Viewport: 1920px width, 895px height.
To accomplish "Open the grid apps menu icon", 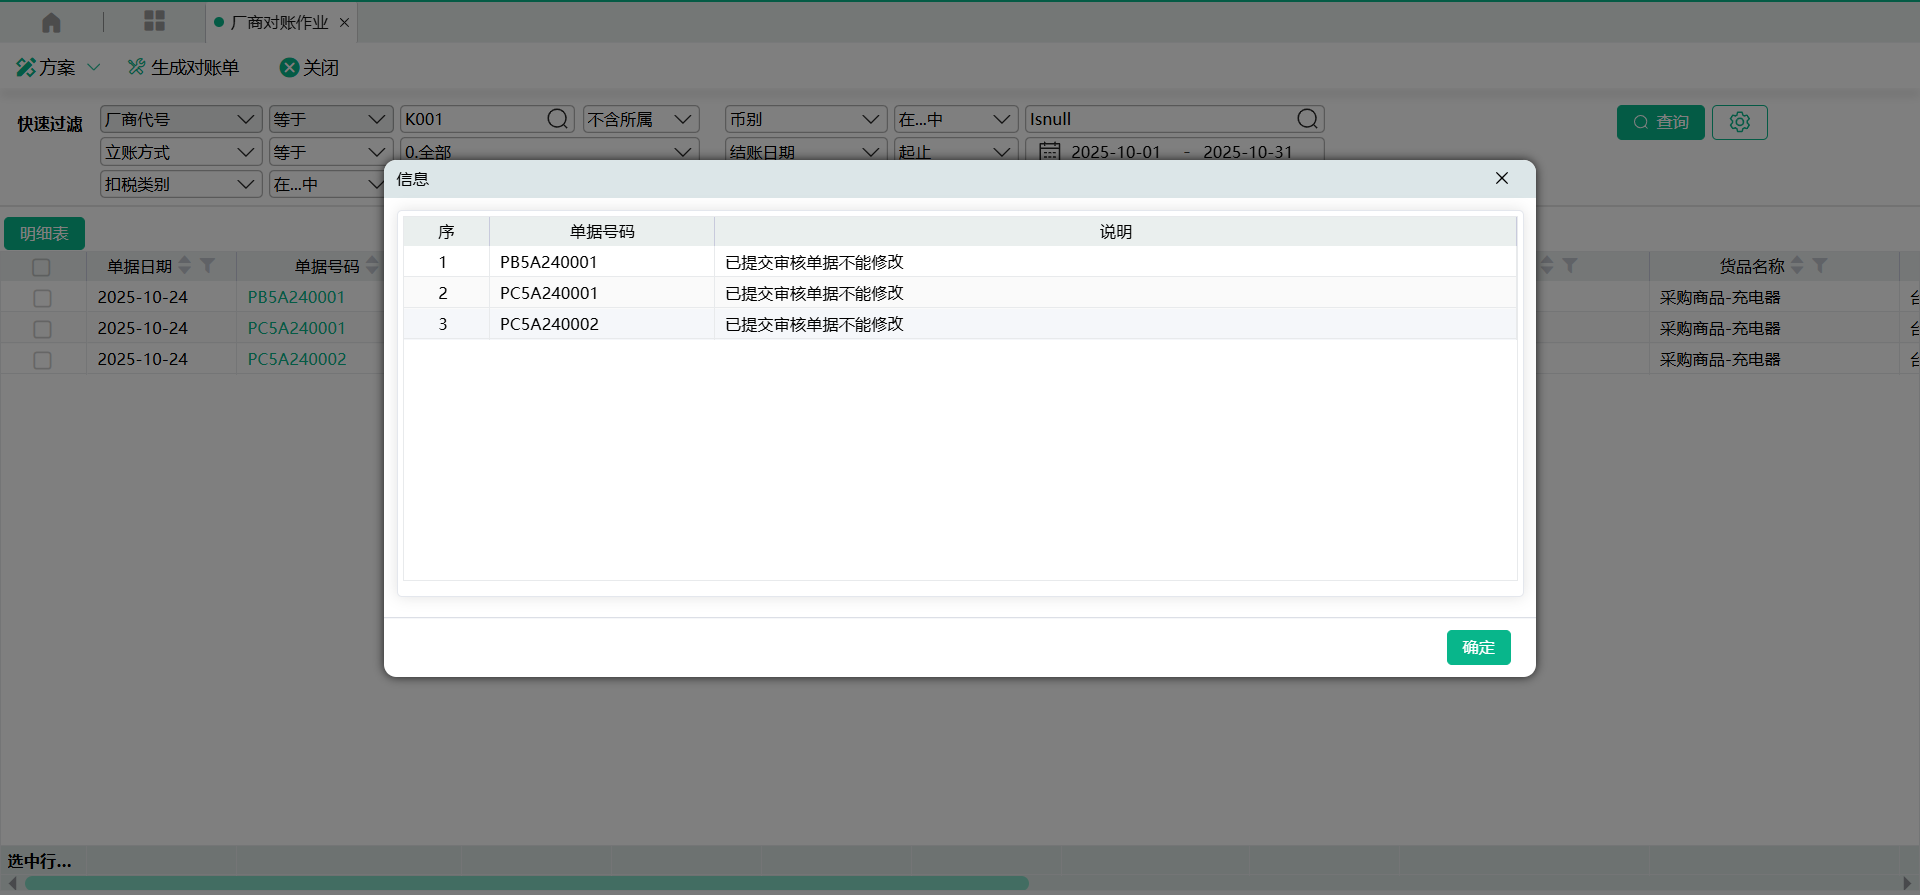I will 154,21.
